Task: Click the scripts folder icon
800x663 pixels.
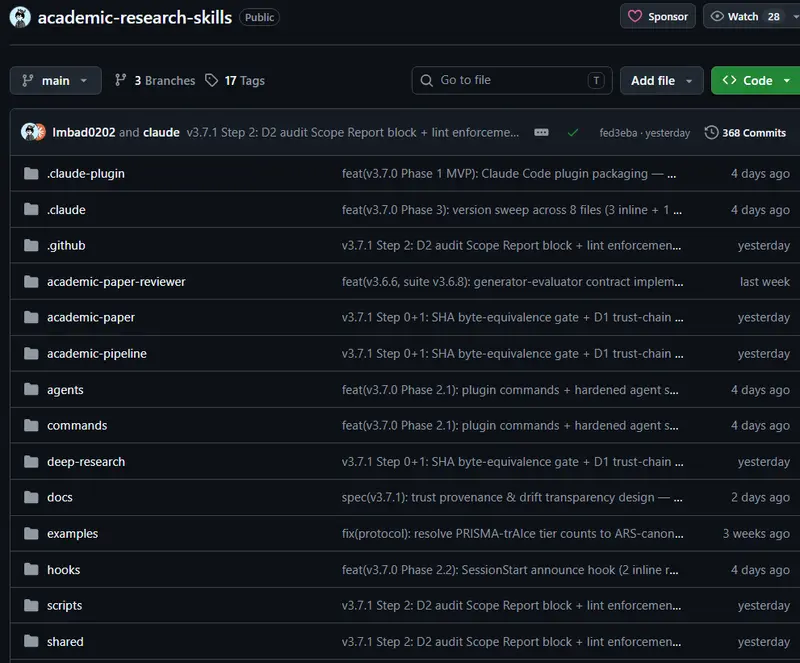Action: 31,605
